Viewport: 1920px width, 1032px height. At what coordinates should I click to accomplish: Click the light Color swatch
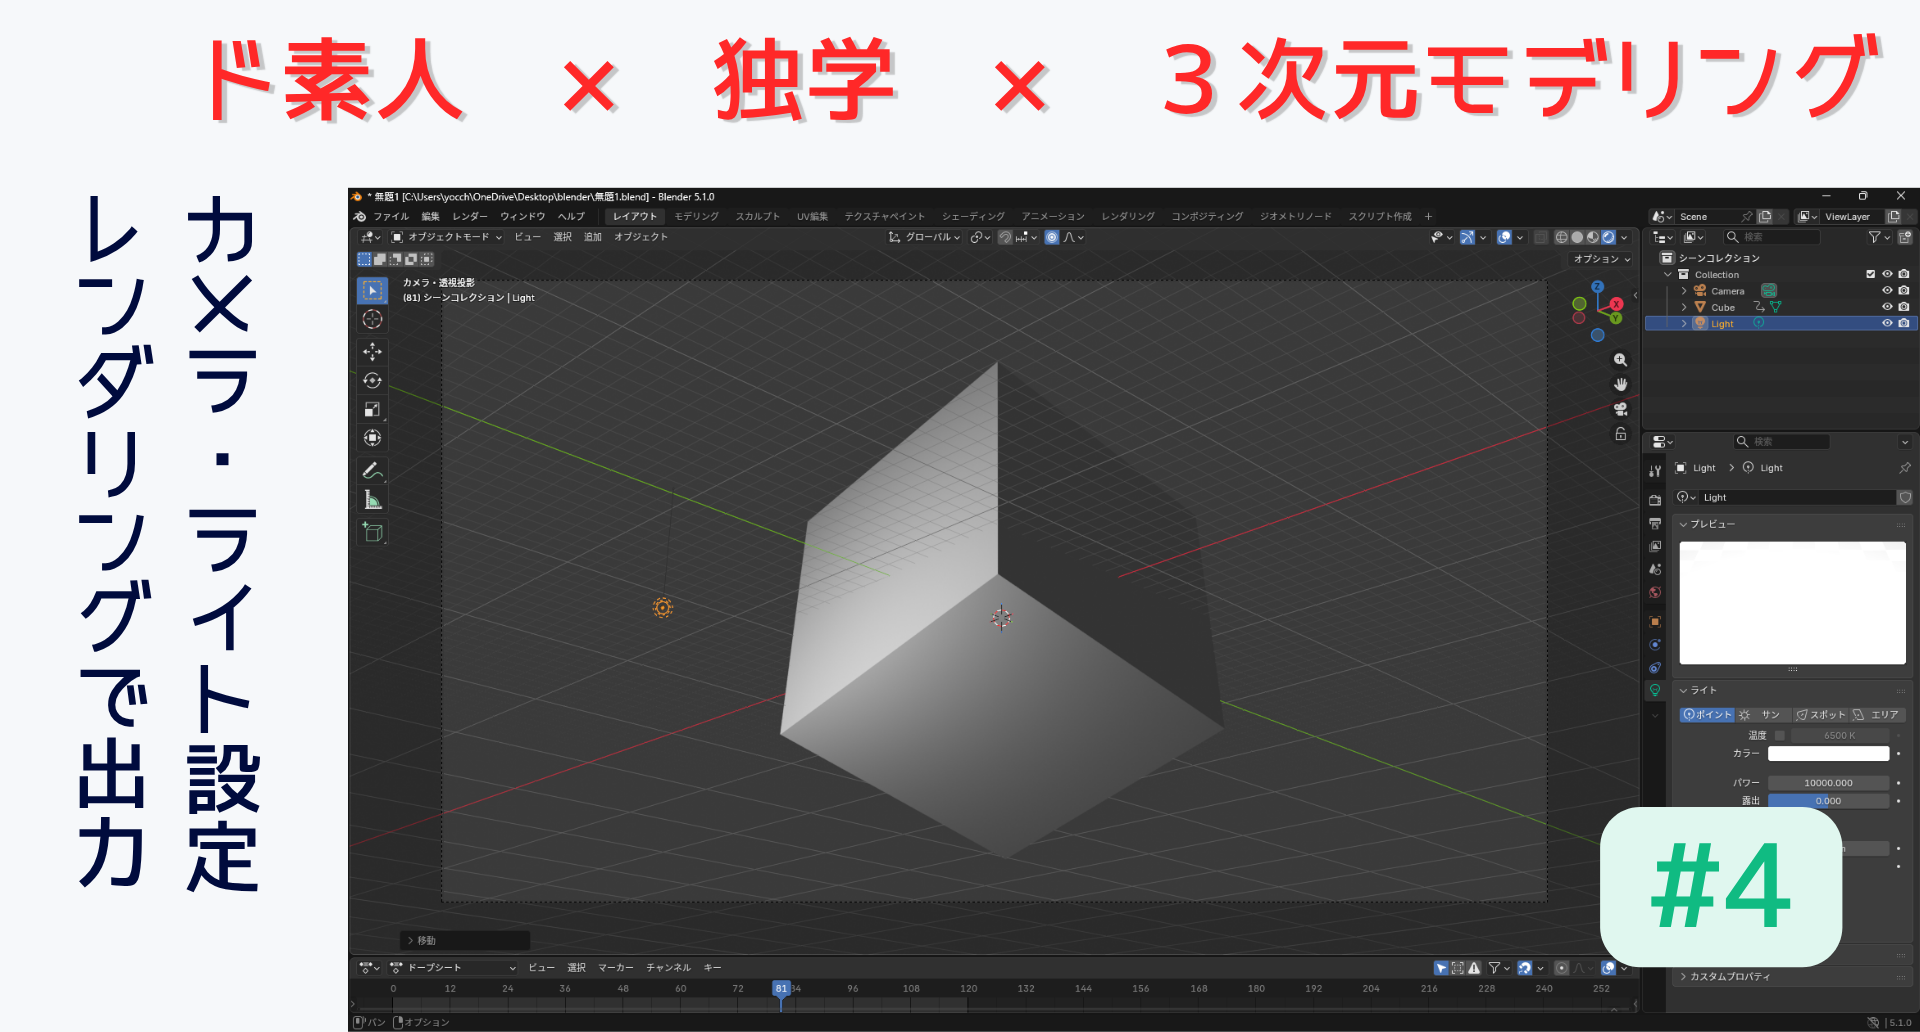tap(1828, 753)
